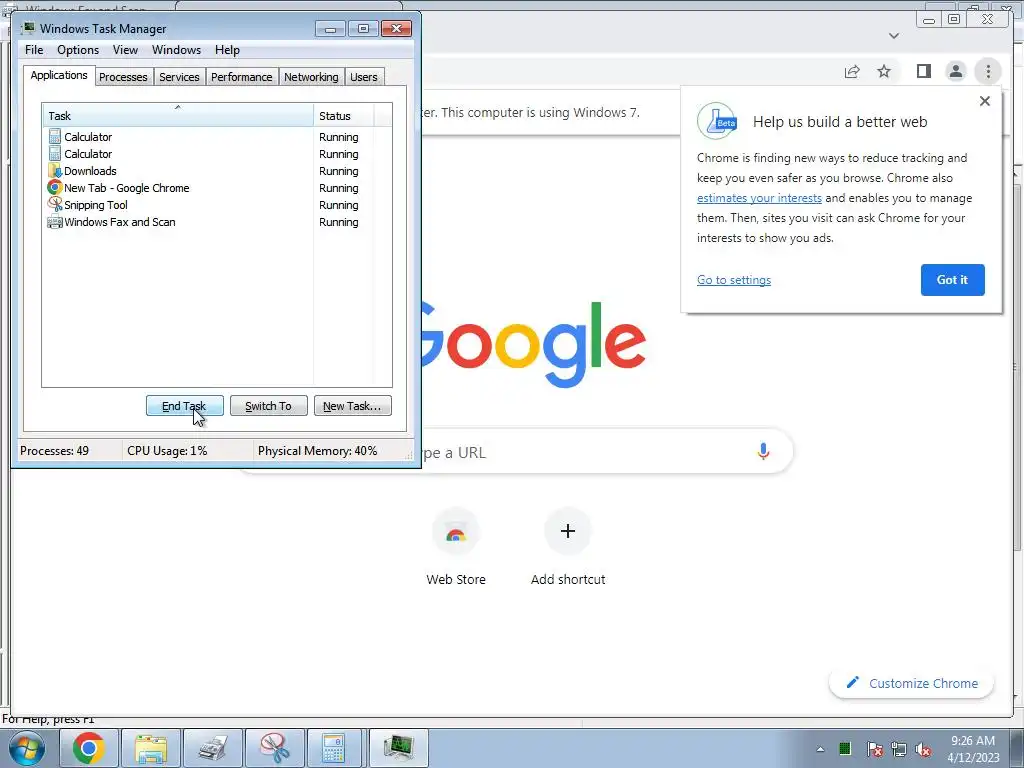1024x768 pixels.
Task: Click the End Task button
Action: (x=185, y=406)
